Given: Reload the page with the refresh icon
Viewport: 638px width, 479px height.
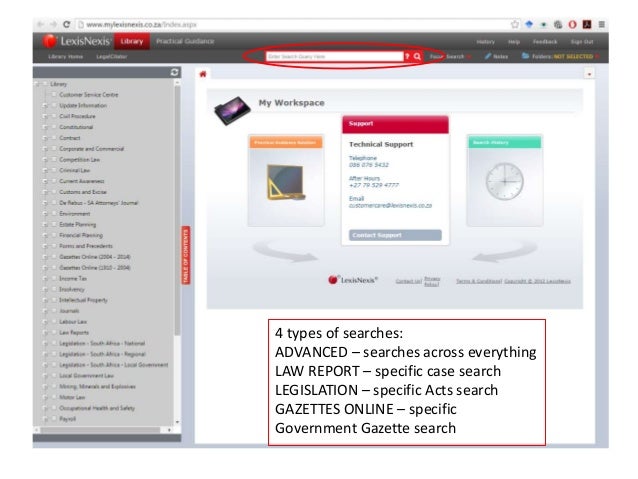Looking at the screenshot, I should point(66,24).
